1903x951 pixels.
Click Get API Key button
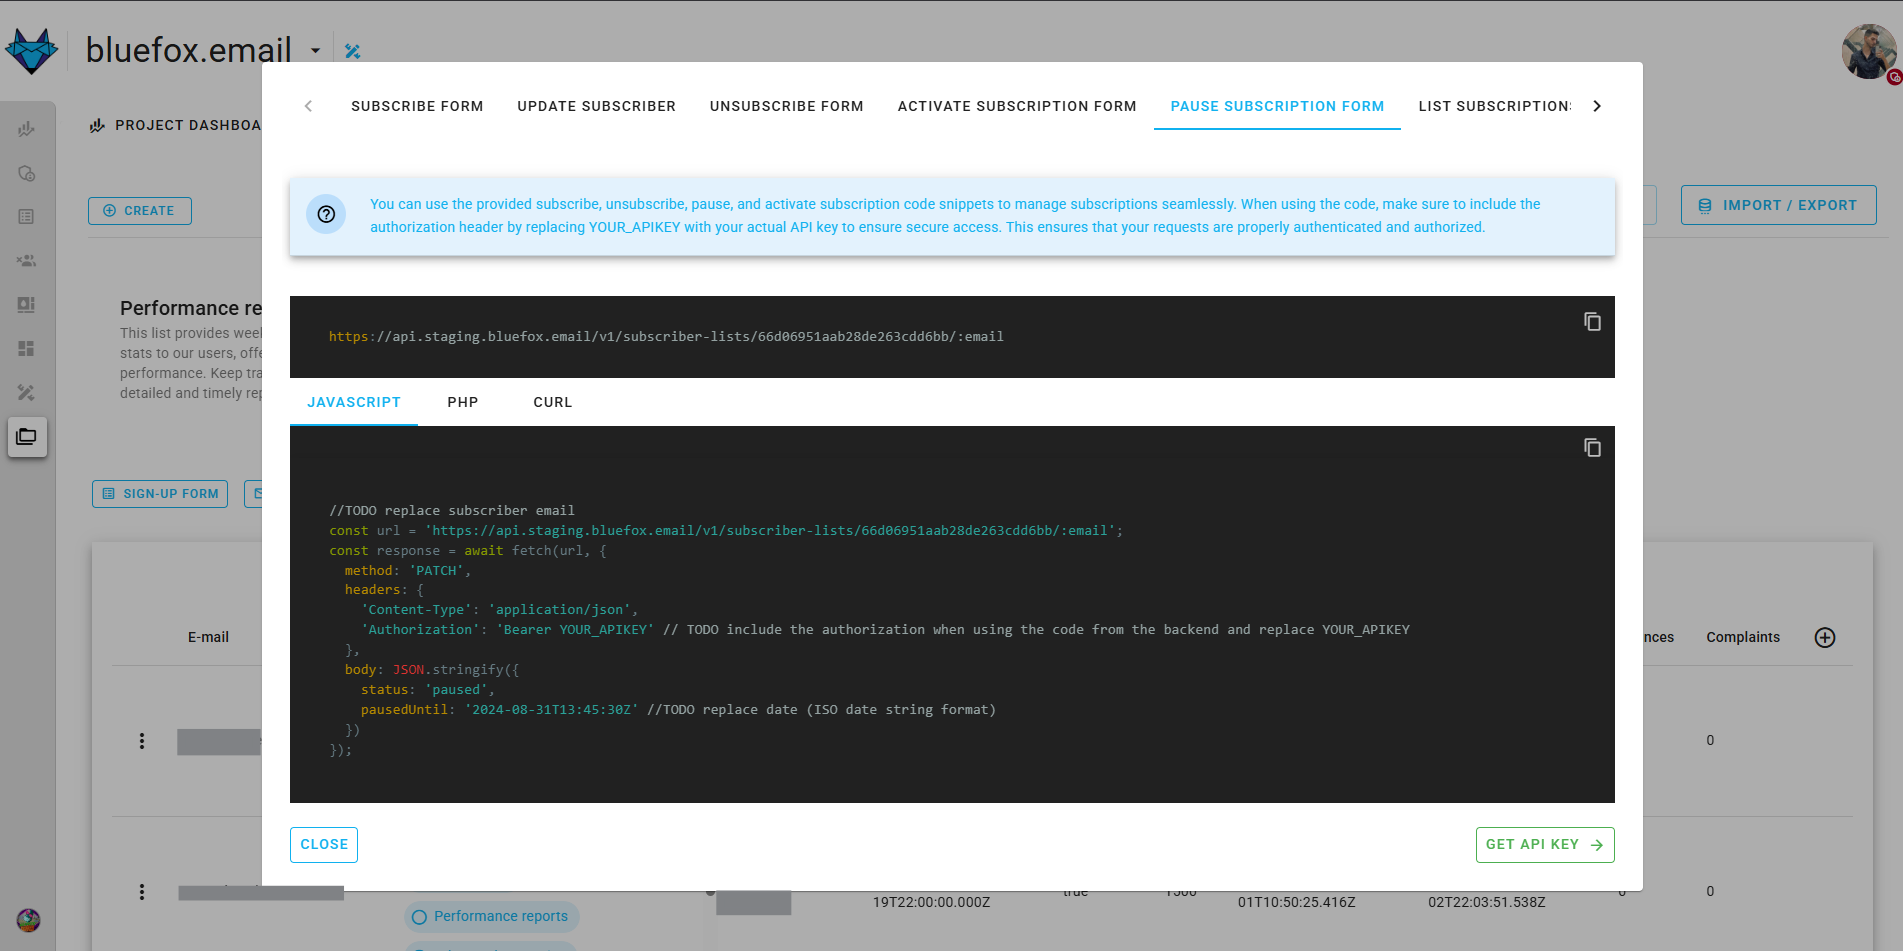point(1545,845)
